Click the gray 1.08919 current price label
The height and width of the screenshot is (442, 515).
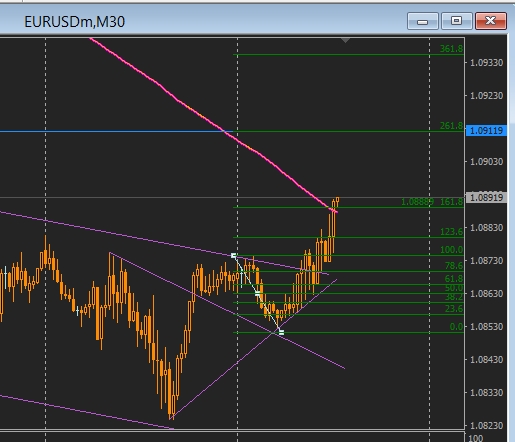pos(486,197)
